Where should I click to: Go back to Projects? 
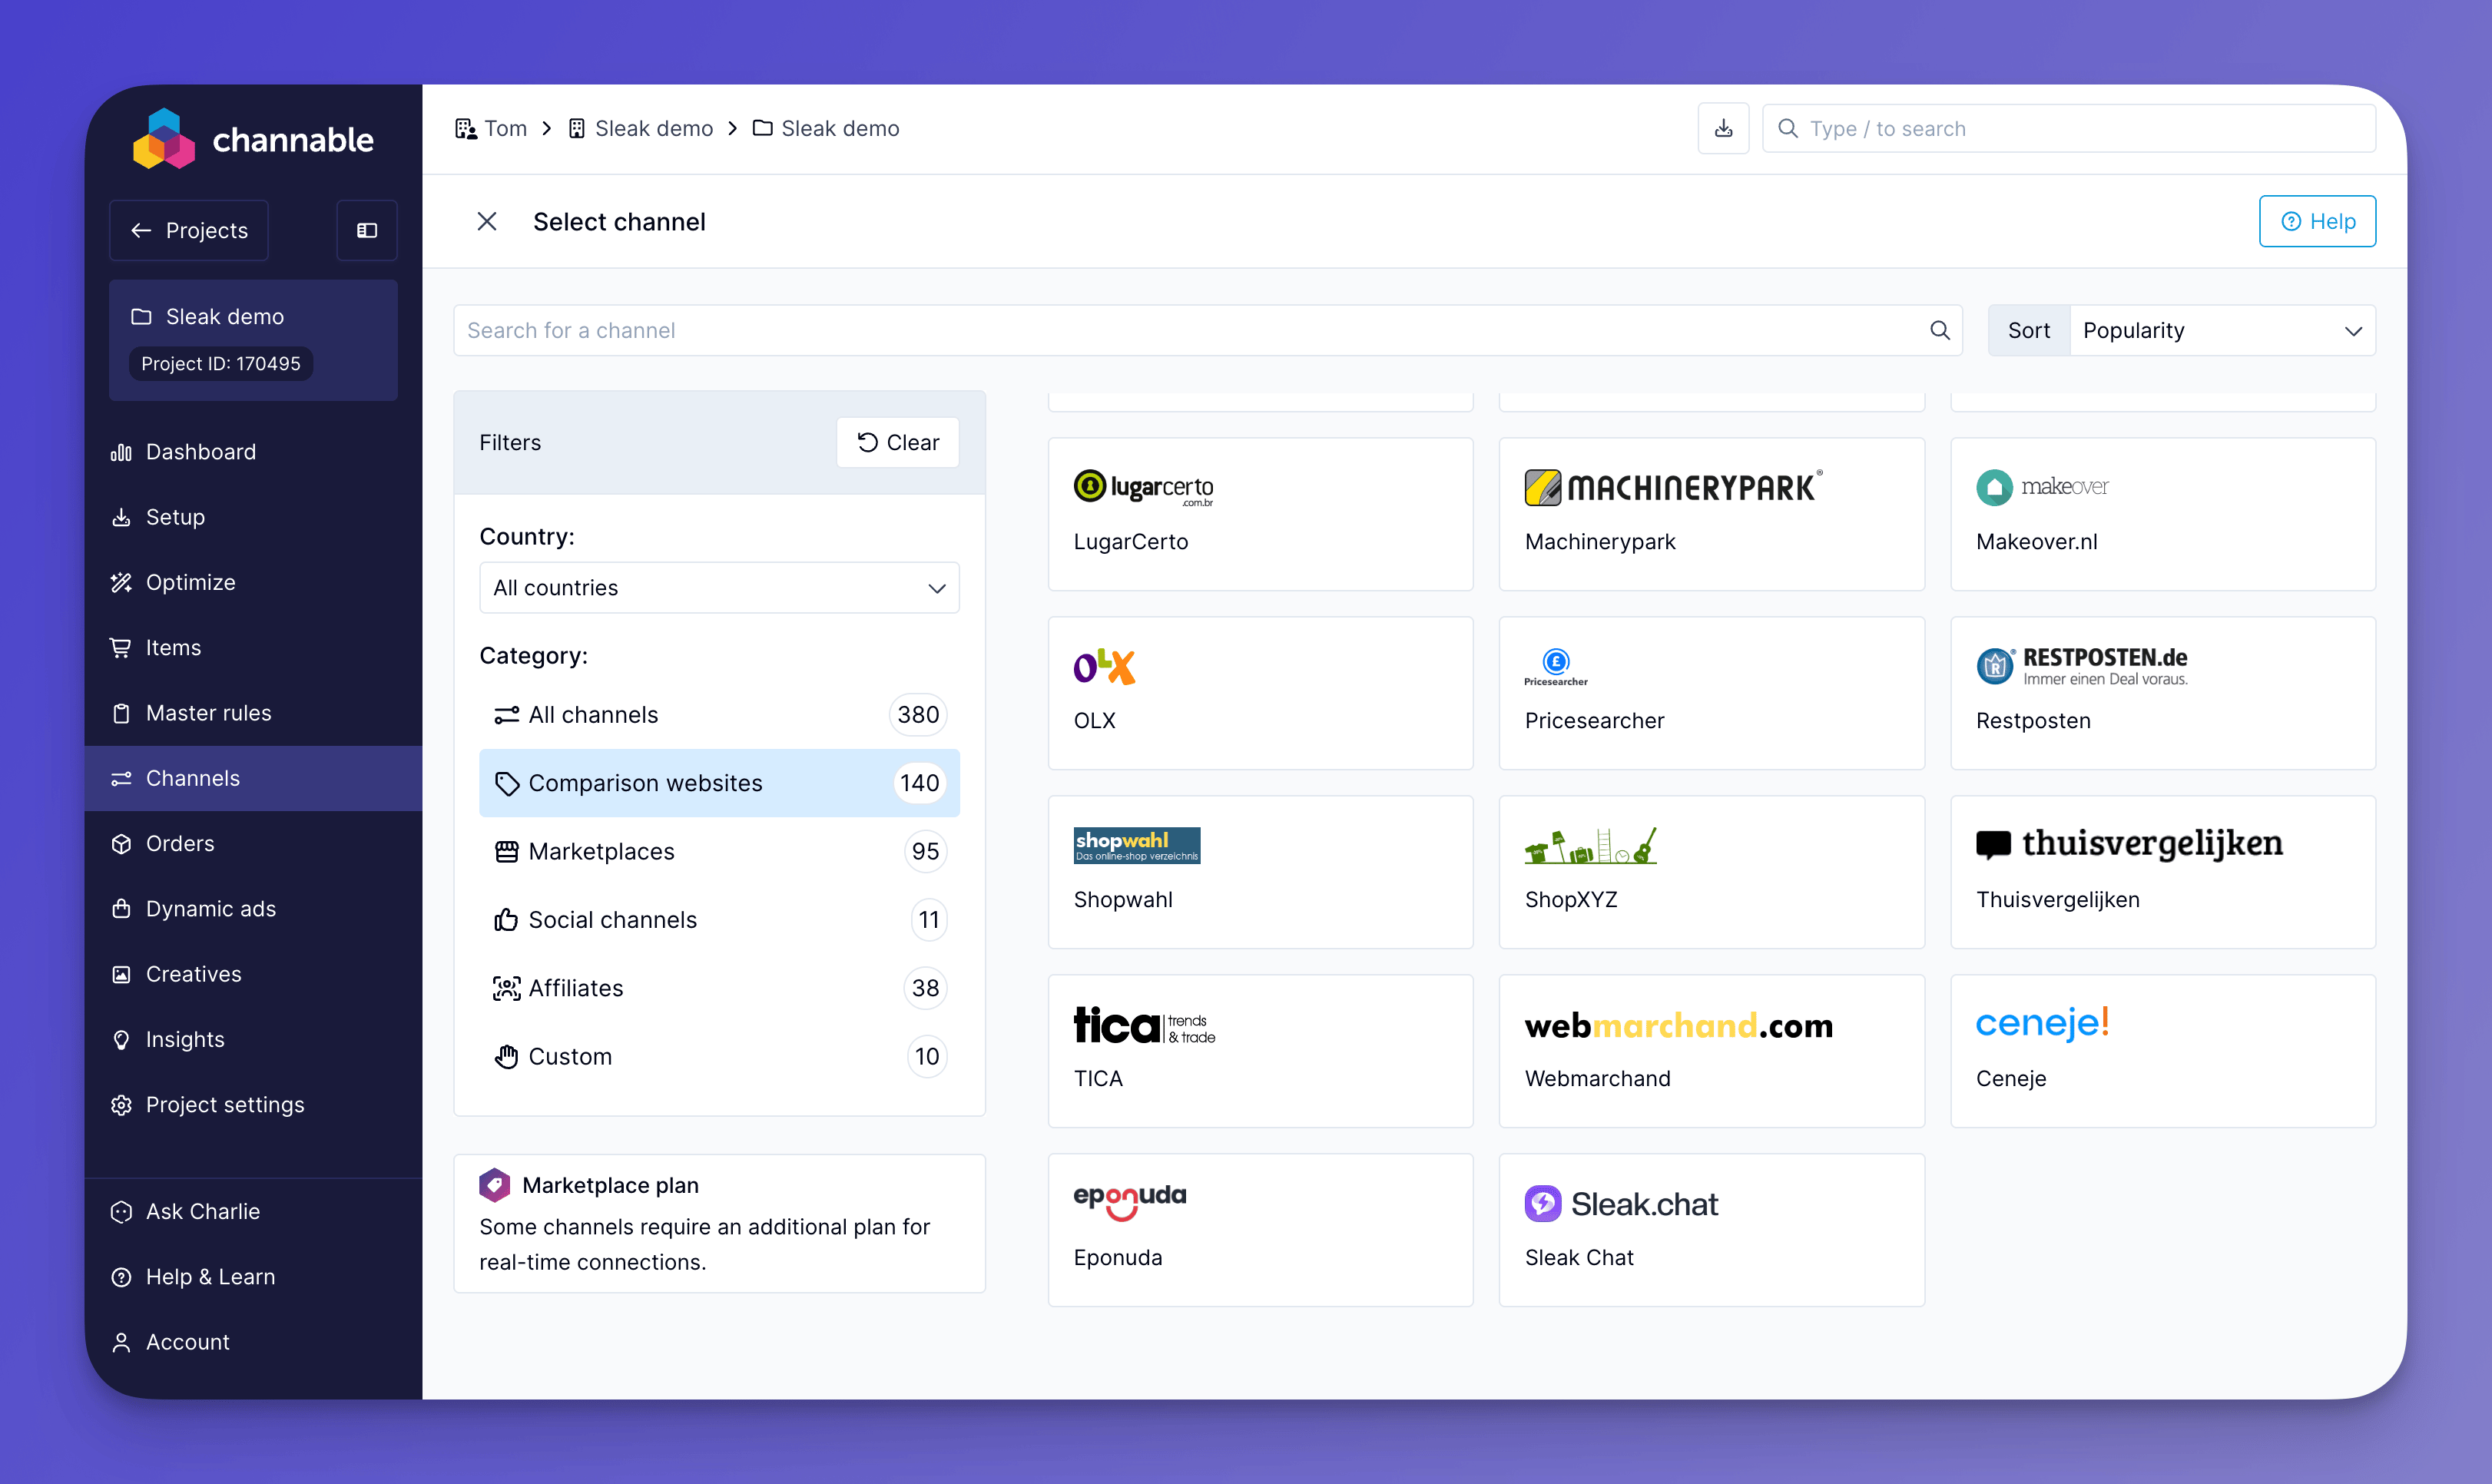[x=189, y=230]
